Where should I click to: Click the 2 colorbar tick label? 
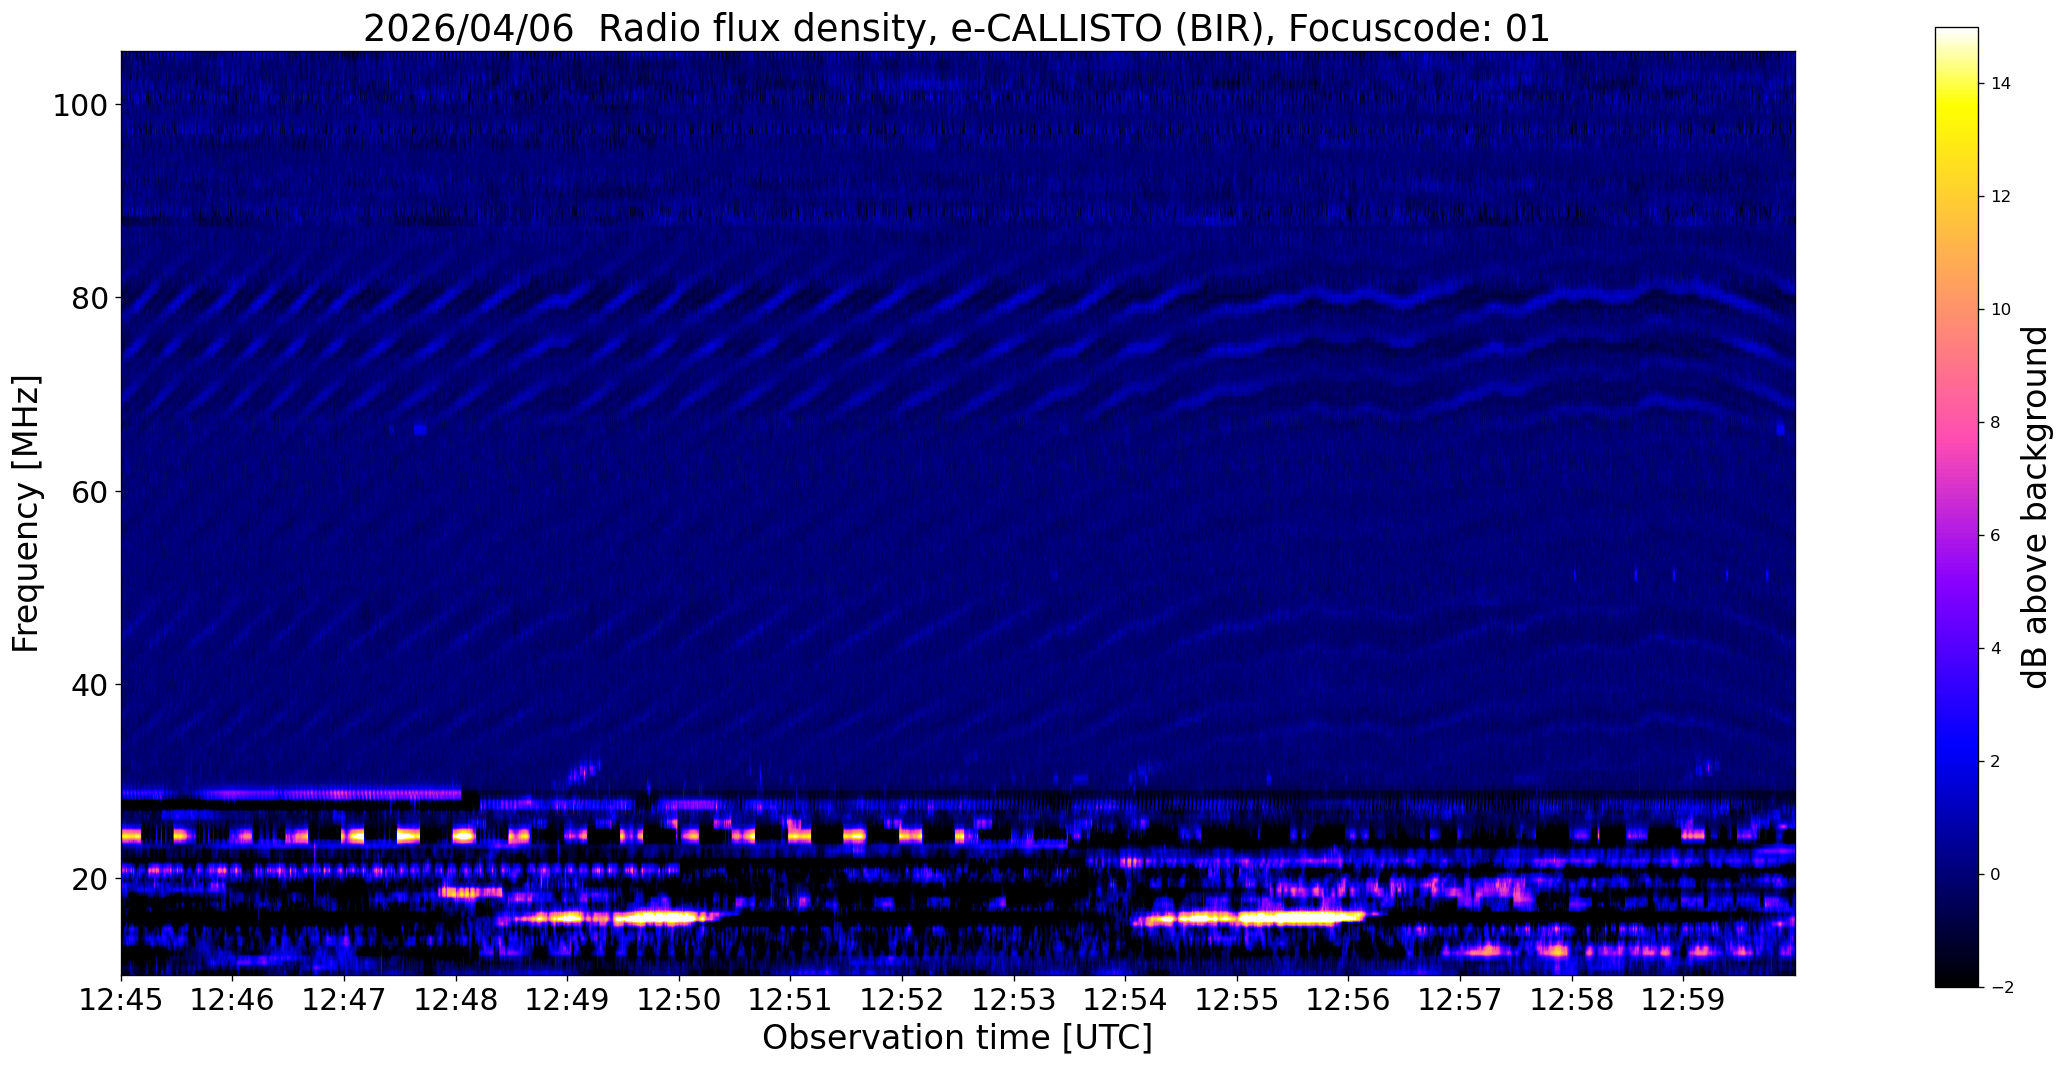(x=1996, y=762)
